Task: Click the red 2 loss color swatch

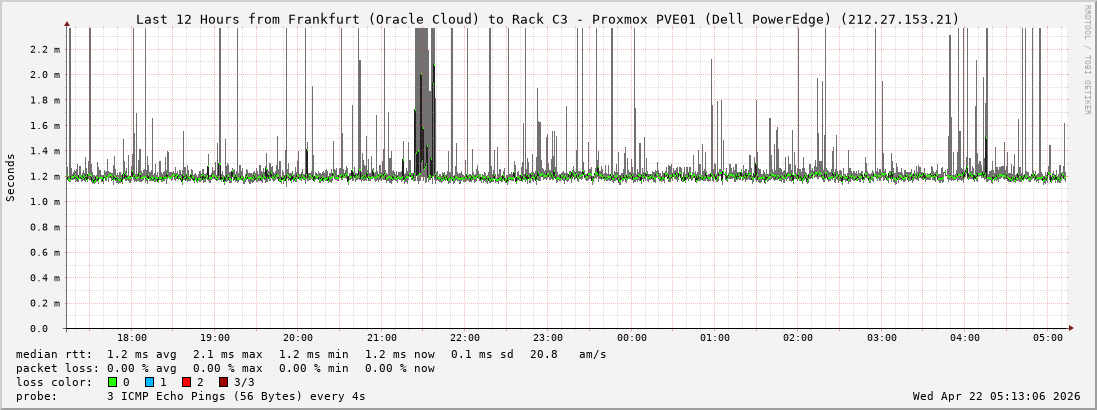Action: [186, 382]
